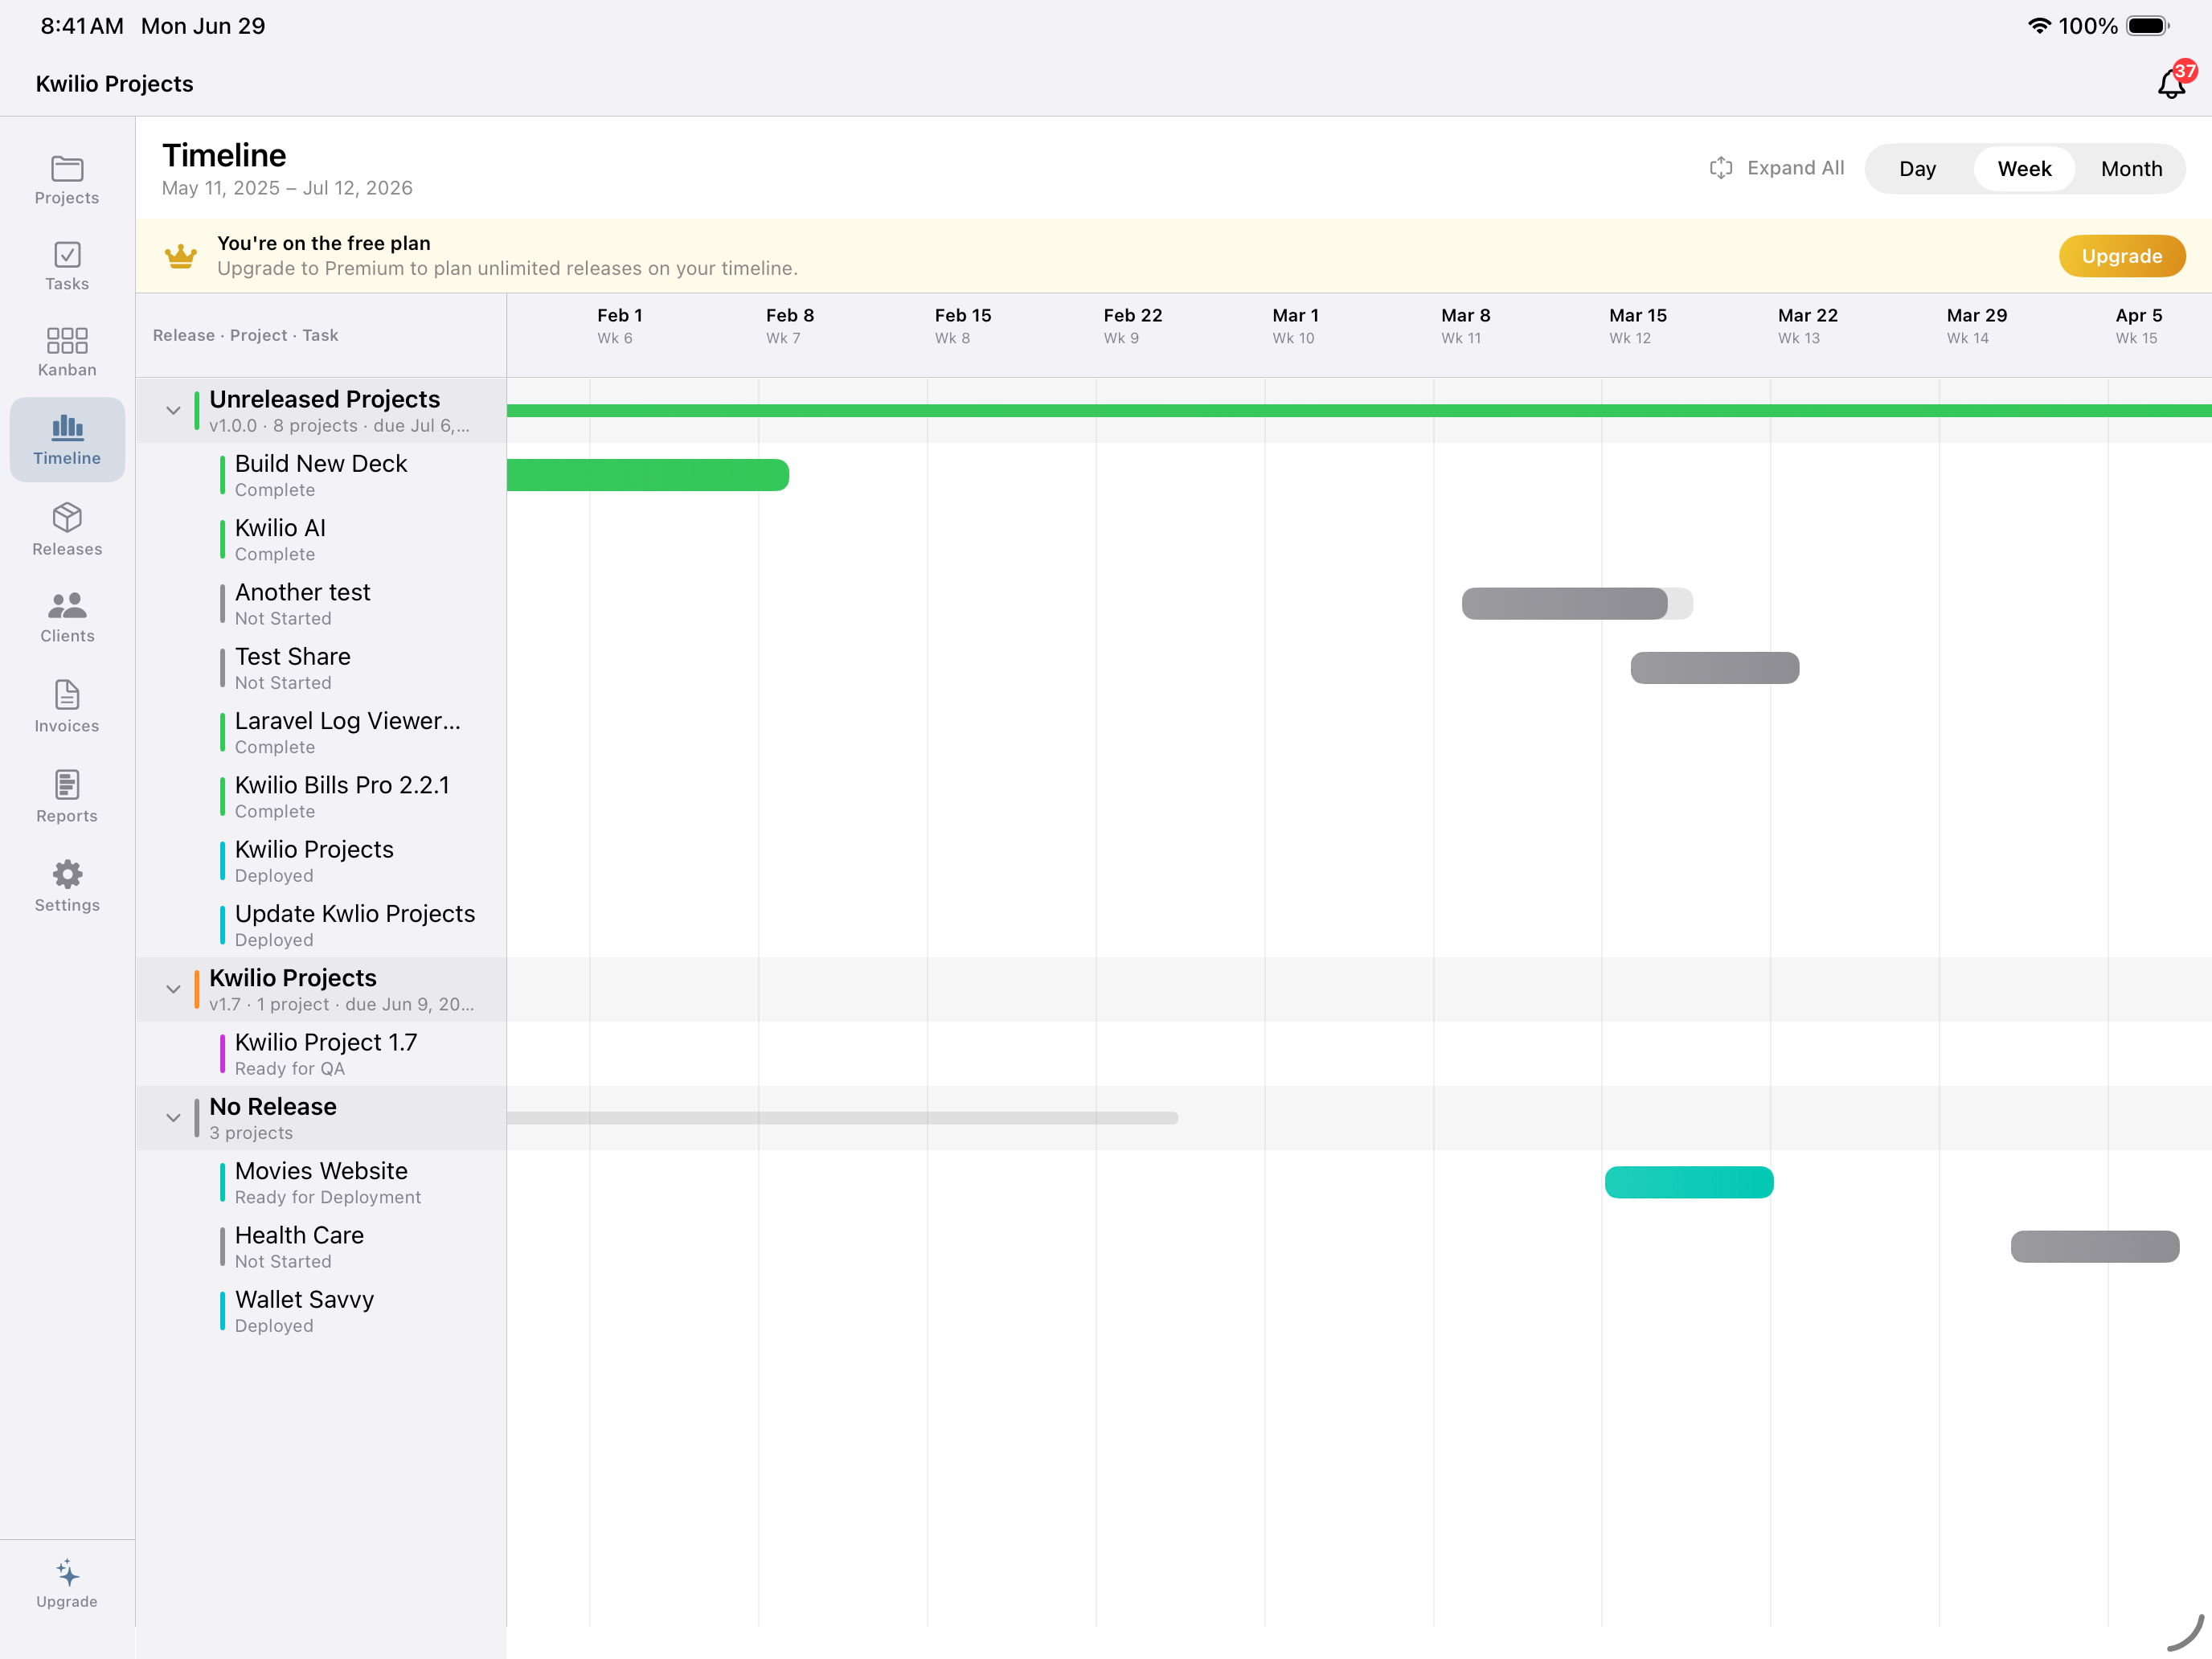This screenshot has width=2212, height=1659.
Task: Select the Timeline chart icon in sidebar
Action: point(67,426)
